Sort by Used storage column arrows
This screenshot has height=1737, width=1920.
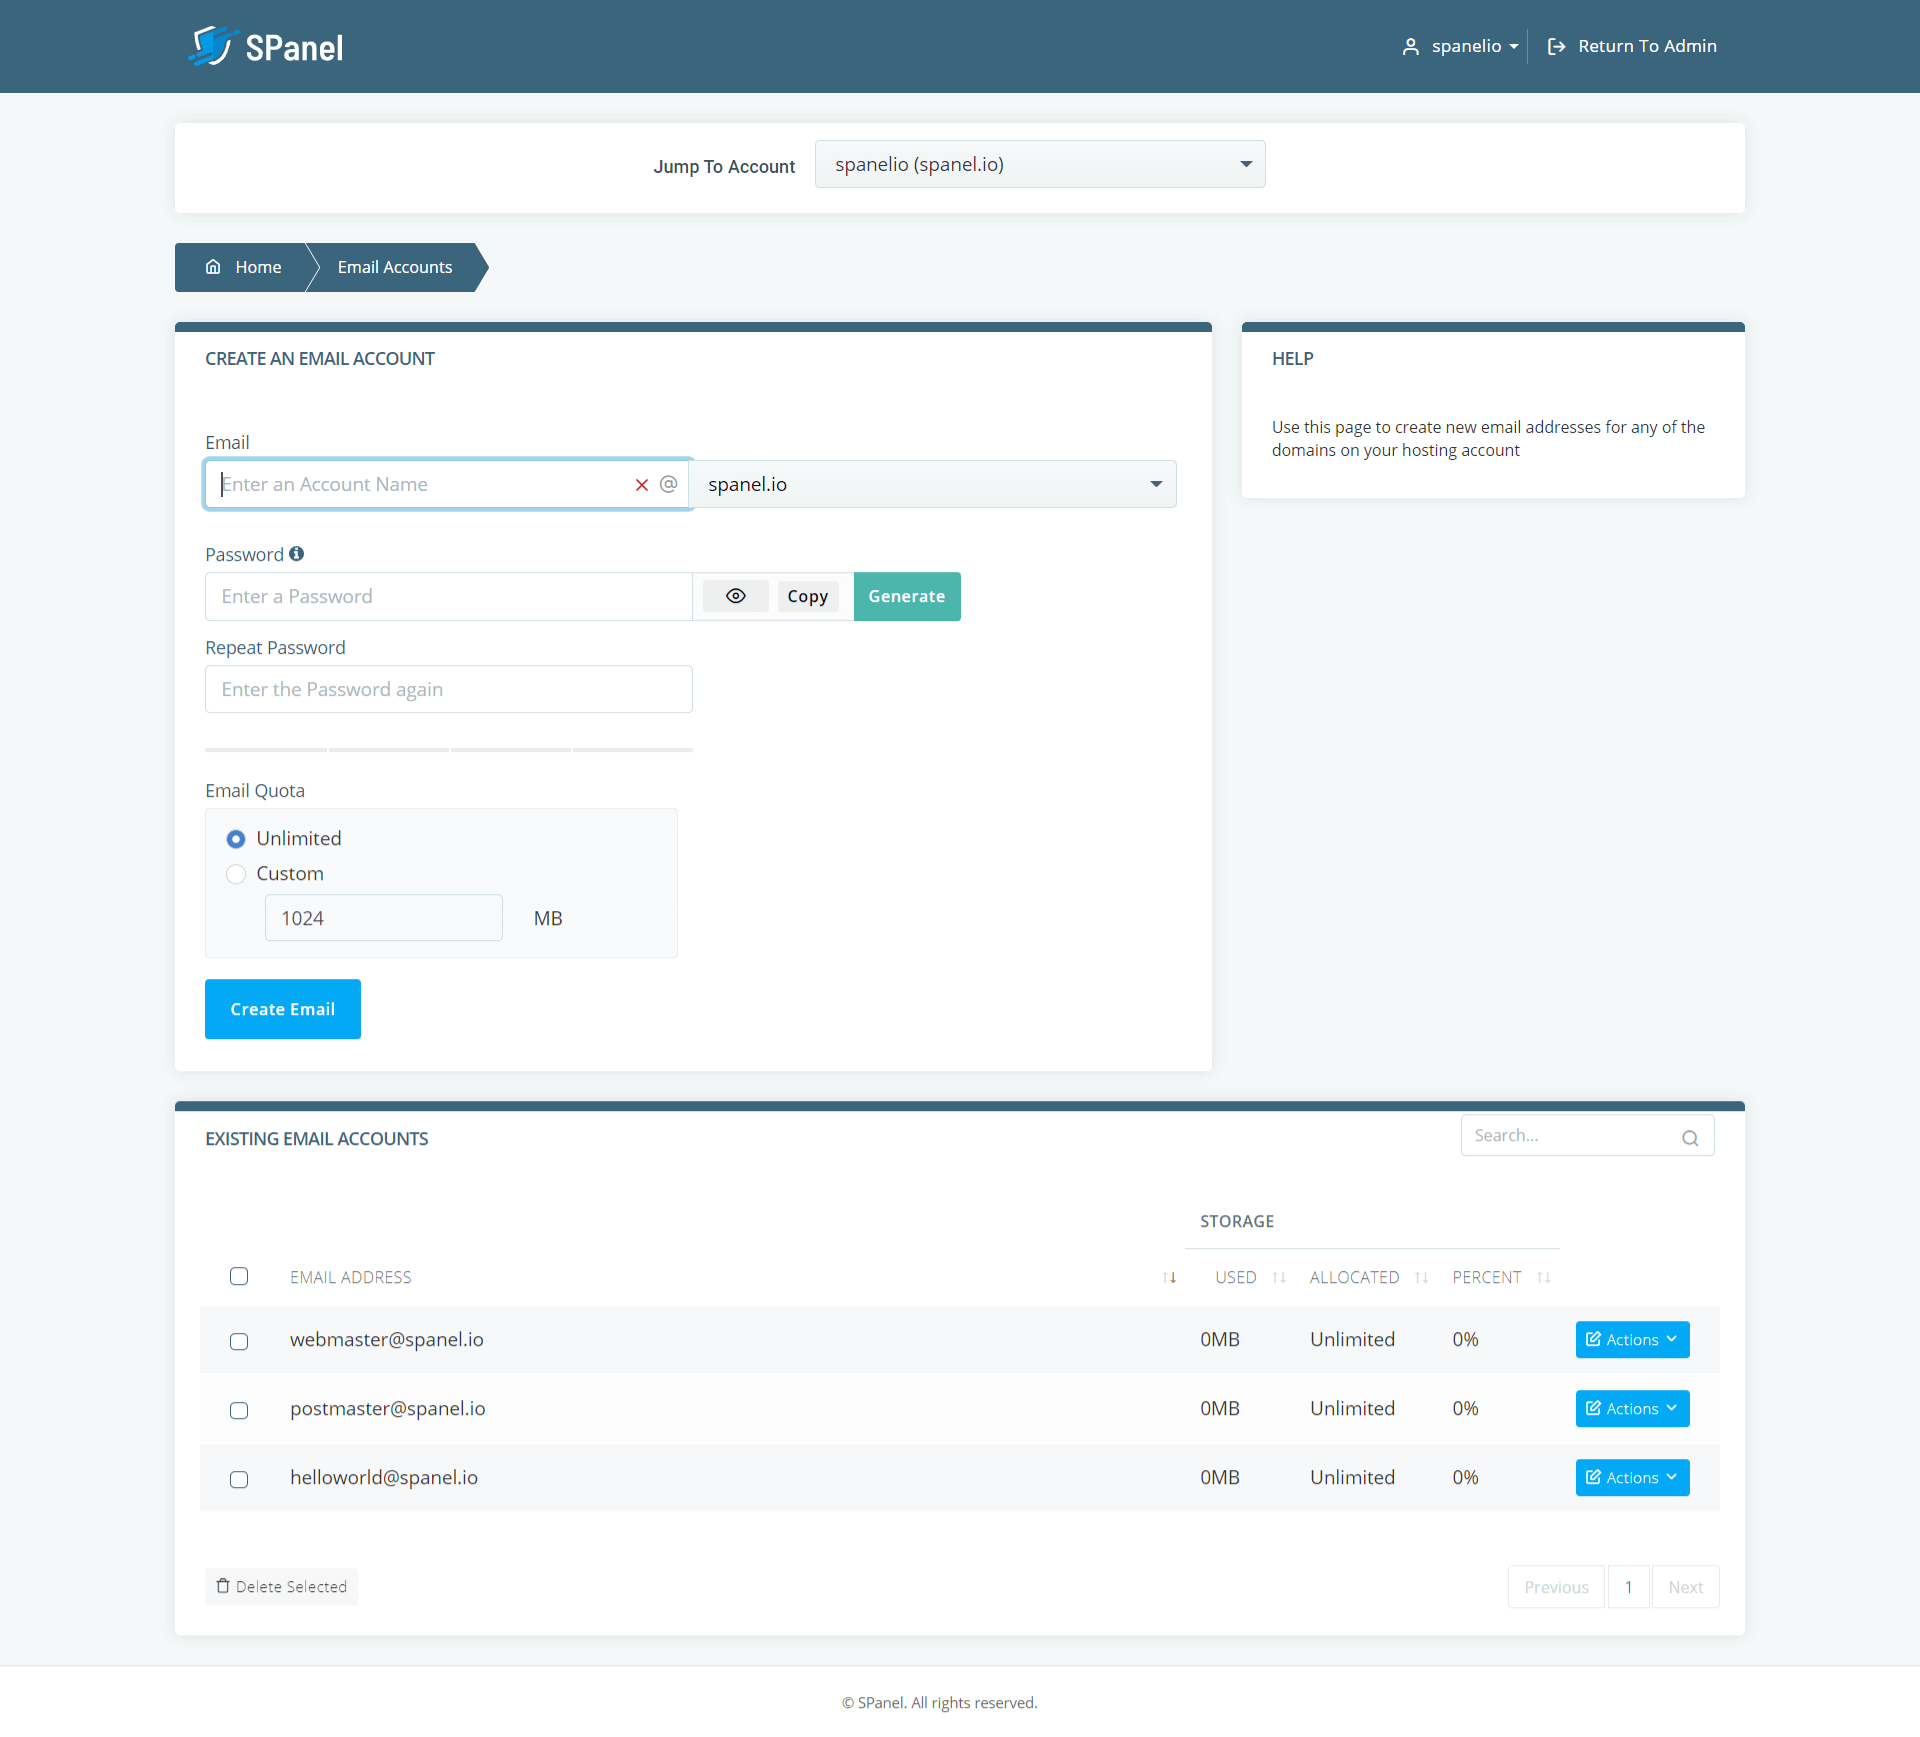click(1279, 1278)
